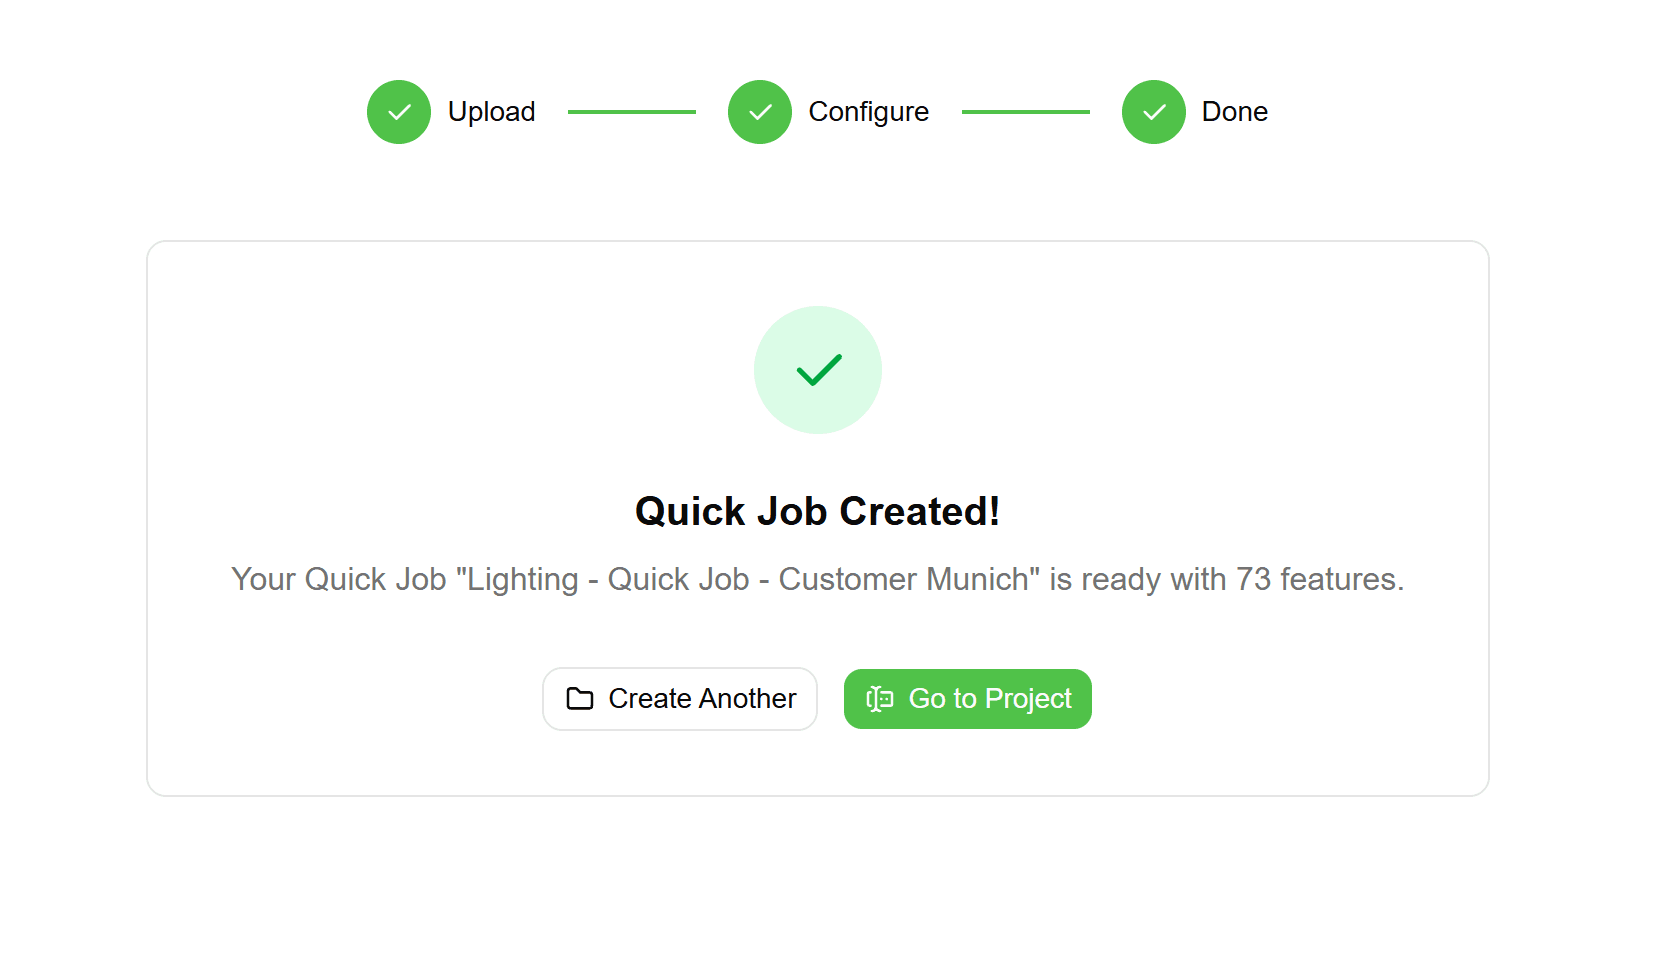The height and width of the screenshot is (970, 1666).
Task: Click the Upload step label
Action: point(491,112)
